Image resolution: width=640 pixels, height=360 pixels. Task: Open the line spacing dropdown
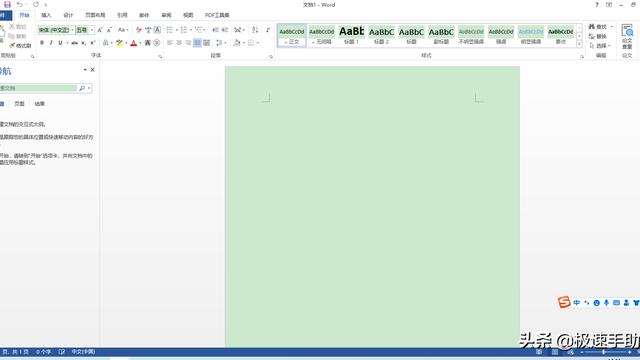point(221,43)
